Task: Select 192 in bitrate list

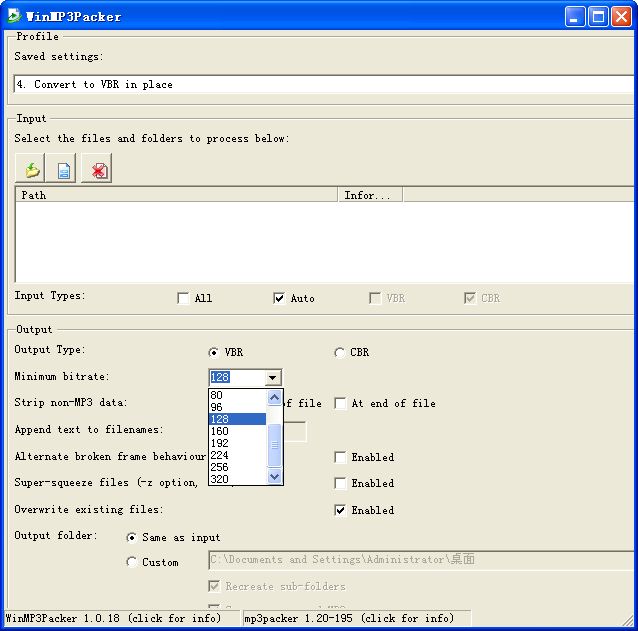Action: tap(238, 443)
